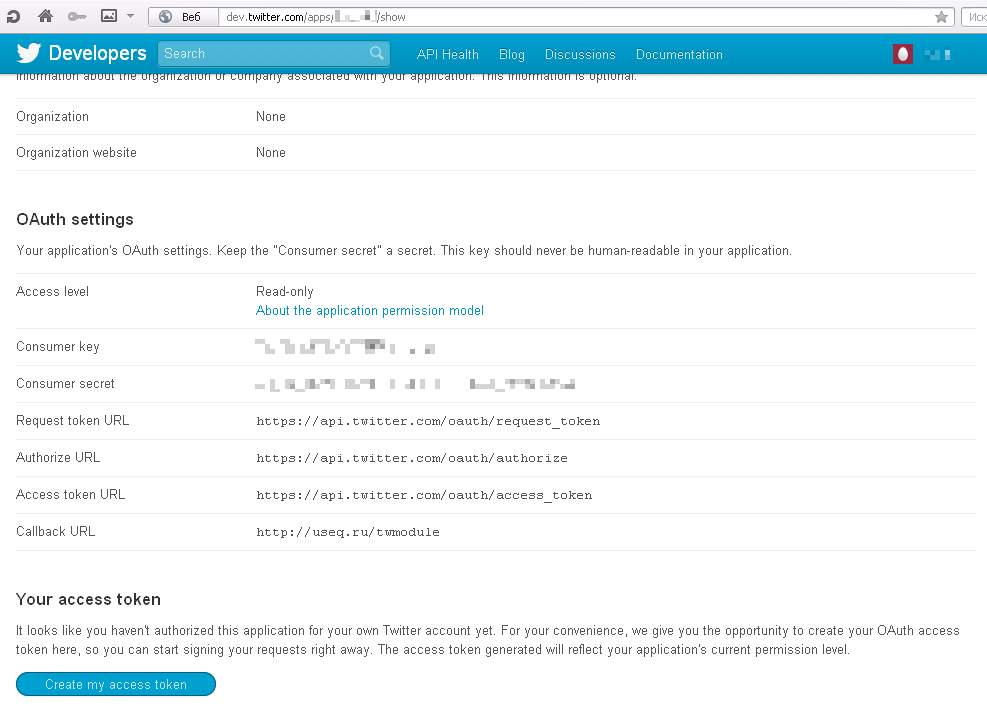The image size is (987, 713).
Task: Click the blurred Consumer secret value
Action: coord(415,384)
